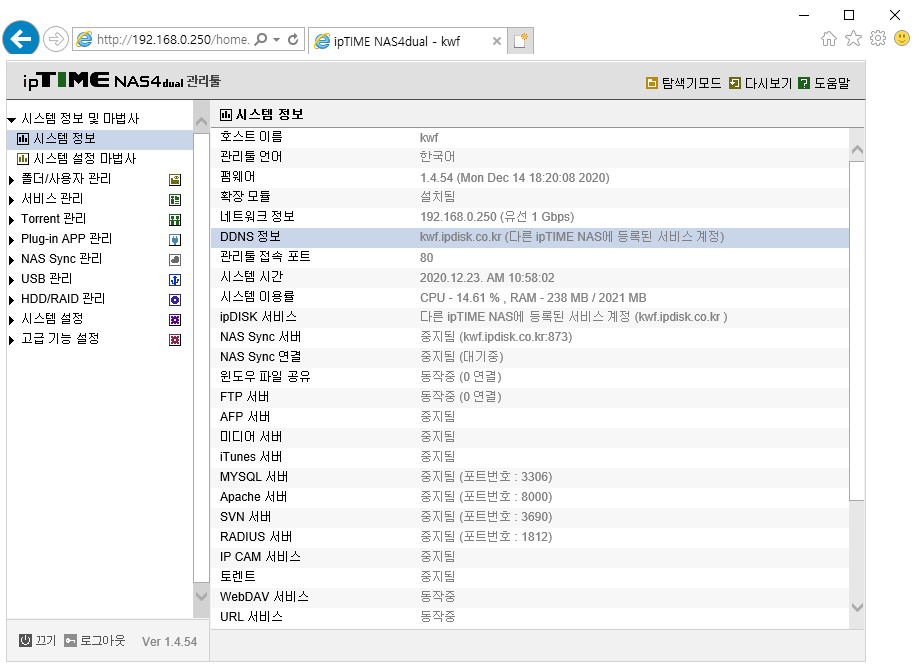Image resolution: width=919 pixels, height=668 pixels.
Task: Switch to the ipTIME NAS4dual browser tab
Action: 406,41
